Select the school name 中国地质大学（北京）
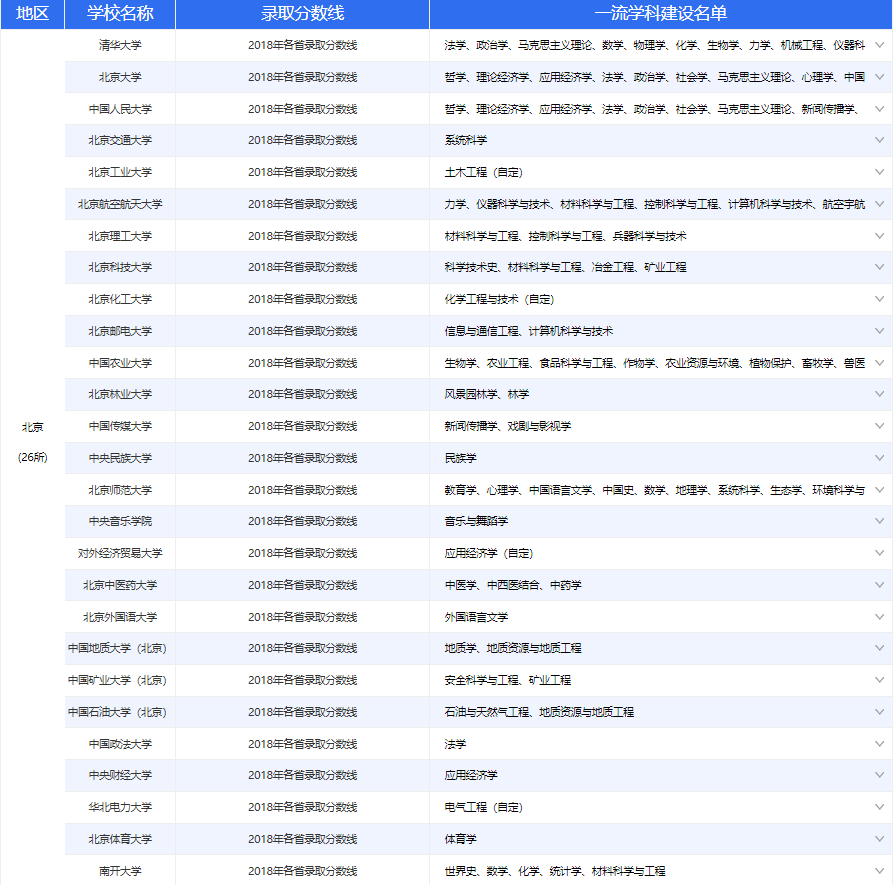The image size is (893, 885). (x=117, y=648)
